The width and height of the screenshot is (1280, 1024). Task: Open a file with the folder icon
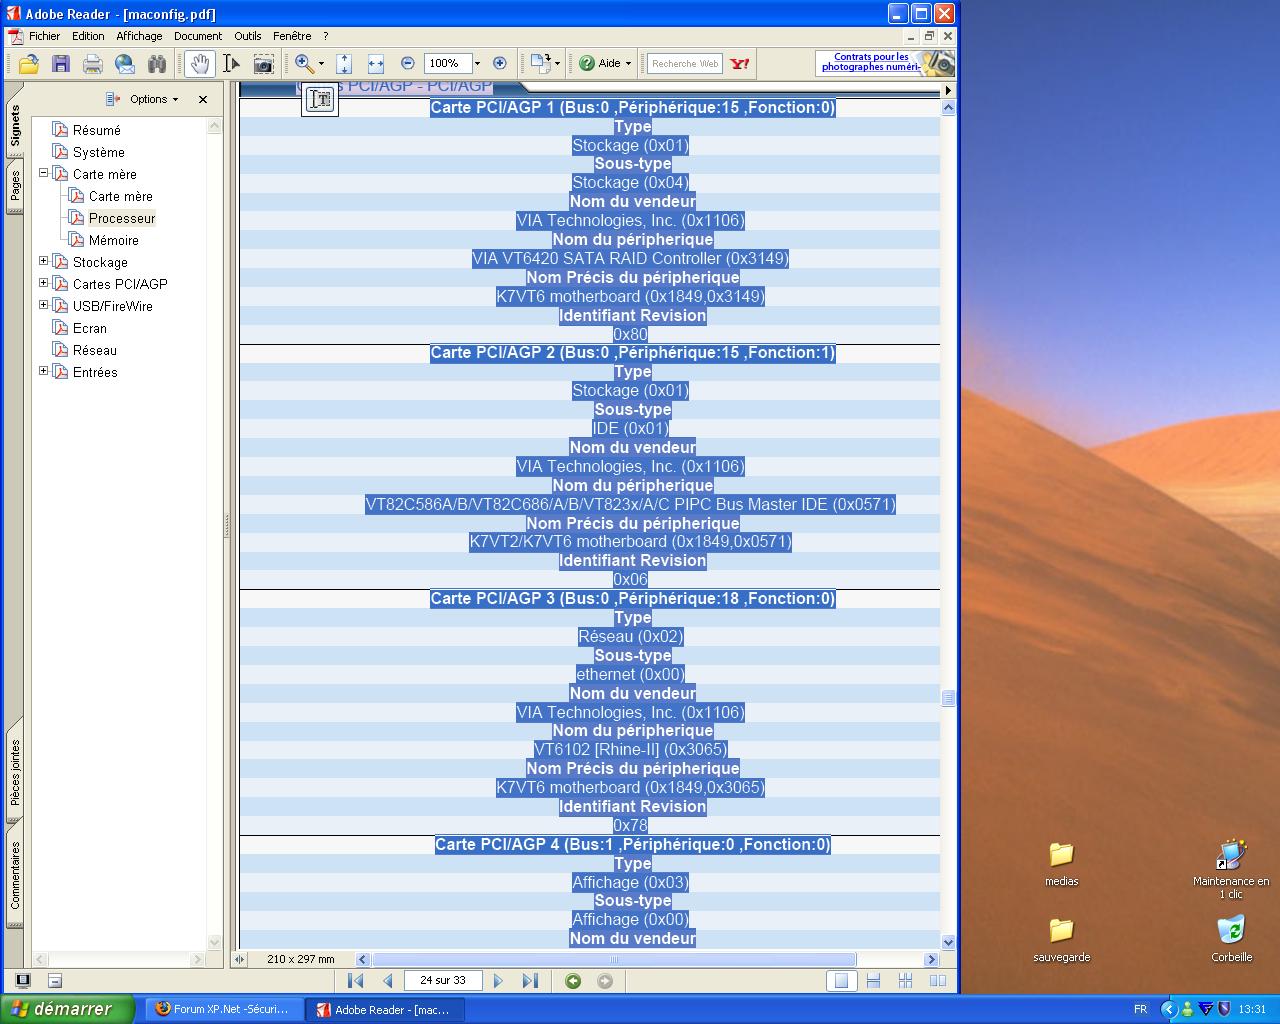pos(28,64)
